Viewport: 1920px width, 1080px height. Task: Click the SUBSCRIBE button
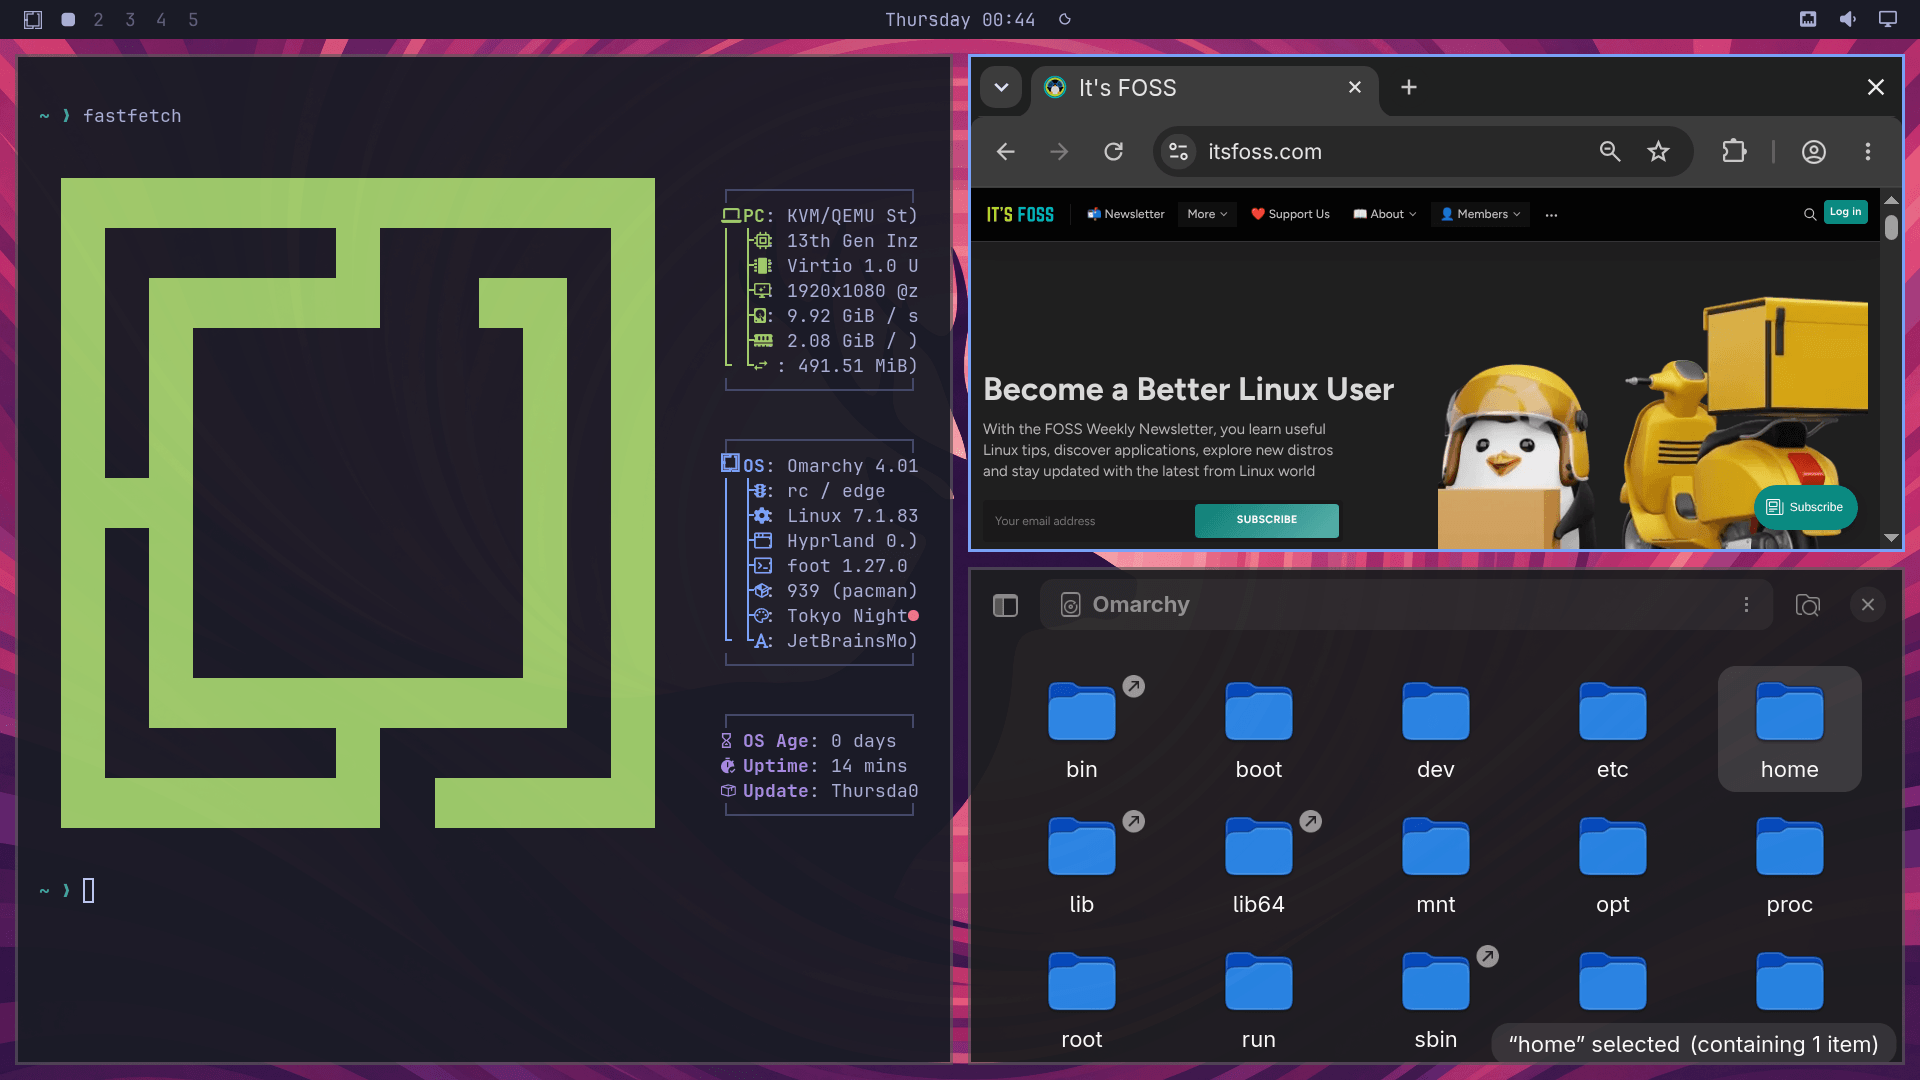pos(1267,520)
